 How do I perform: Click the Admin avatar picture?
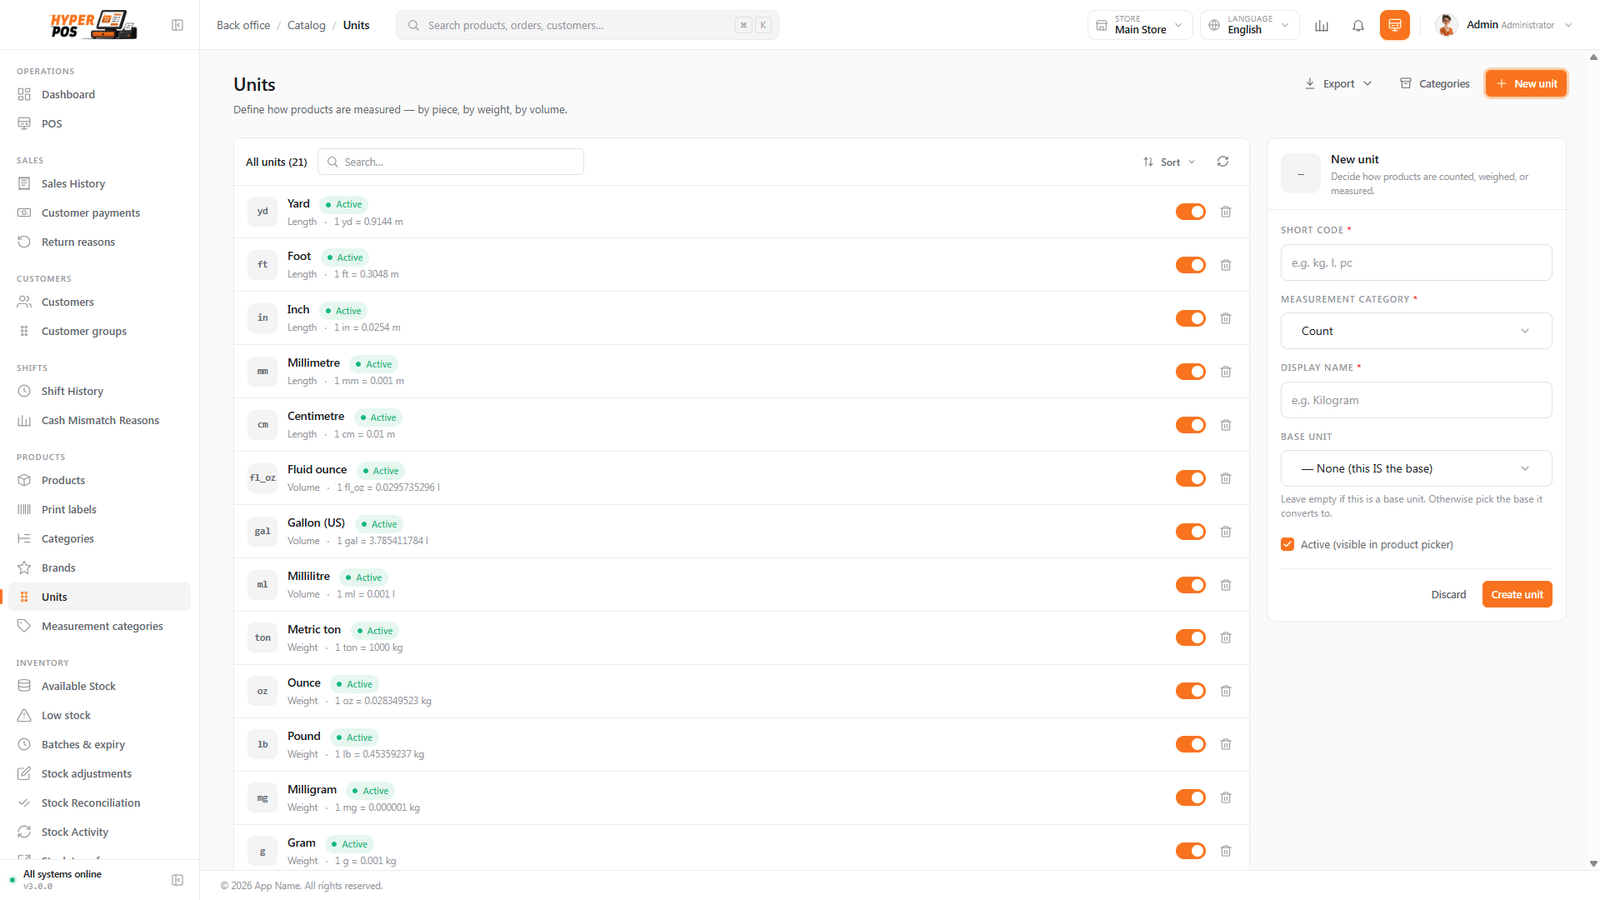1446,25
